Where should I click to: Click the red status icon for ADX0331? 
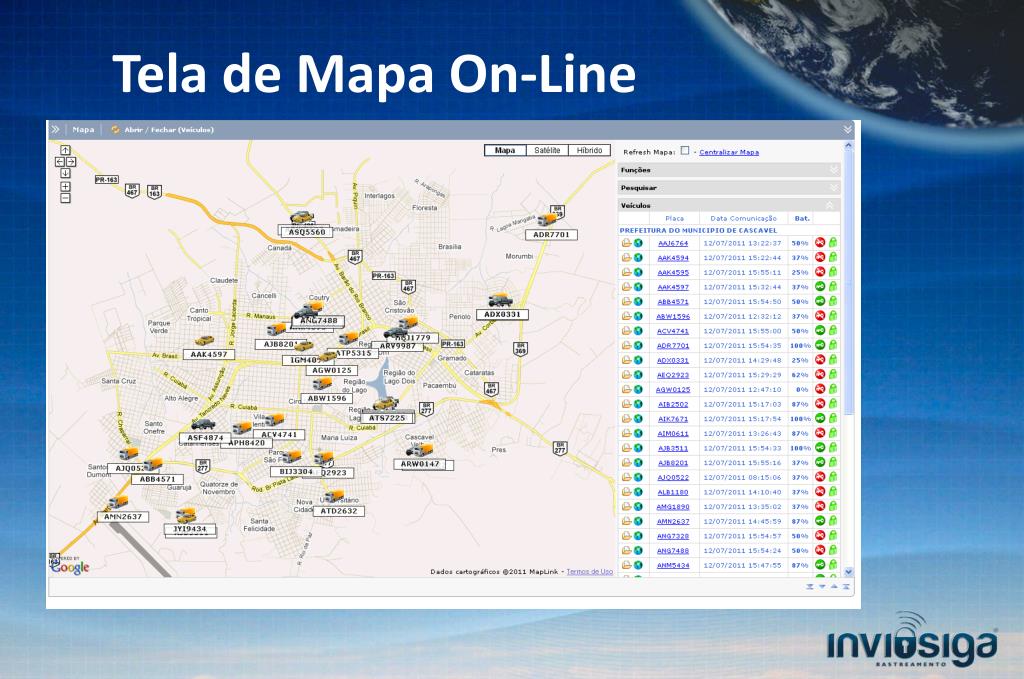click(820, 360)
